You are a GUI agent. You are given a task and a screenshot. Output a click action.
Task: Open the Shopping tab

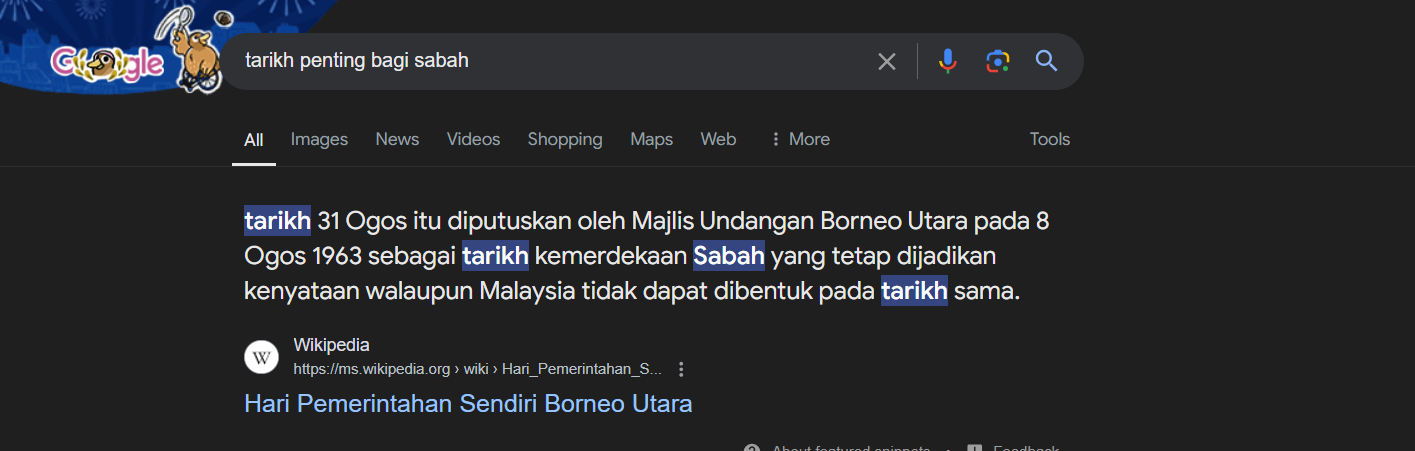click(565, 139)
